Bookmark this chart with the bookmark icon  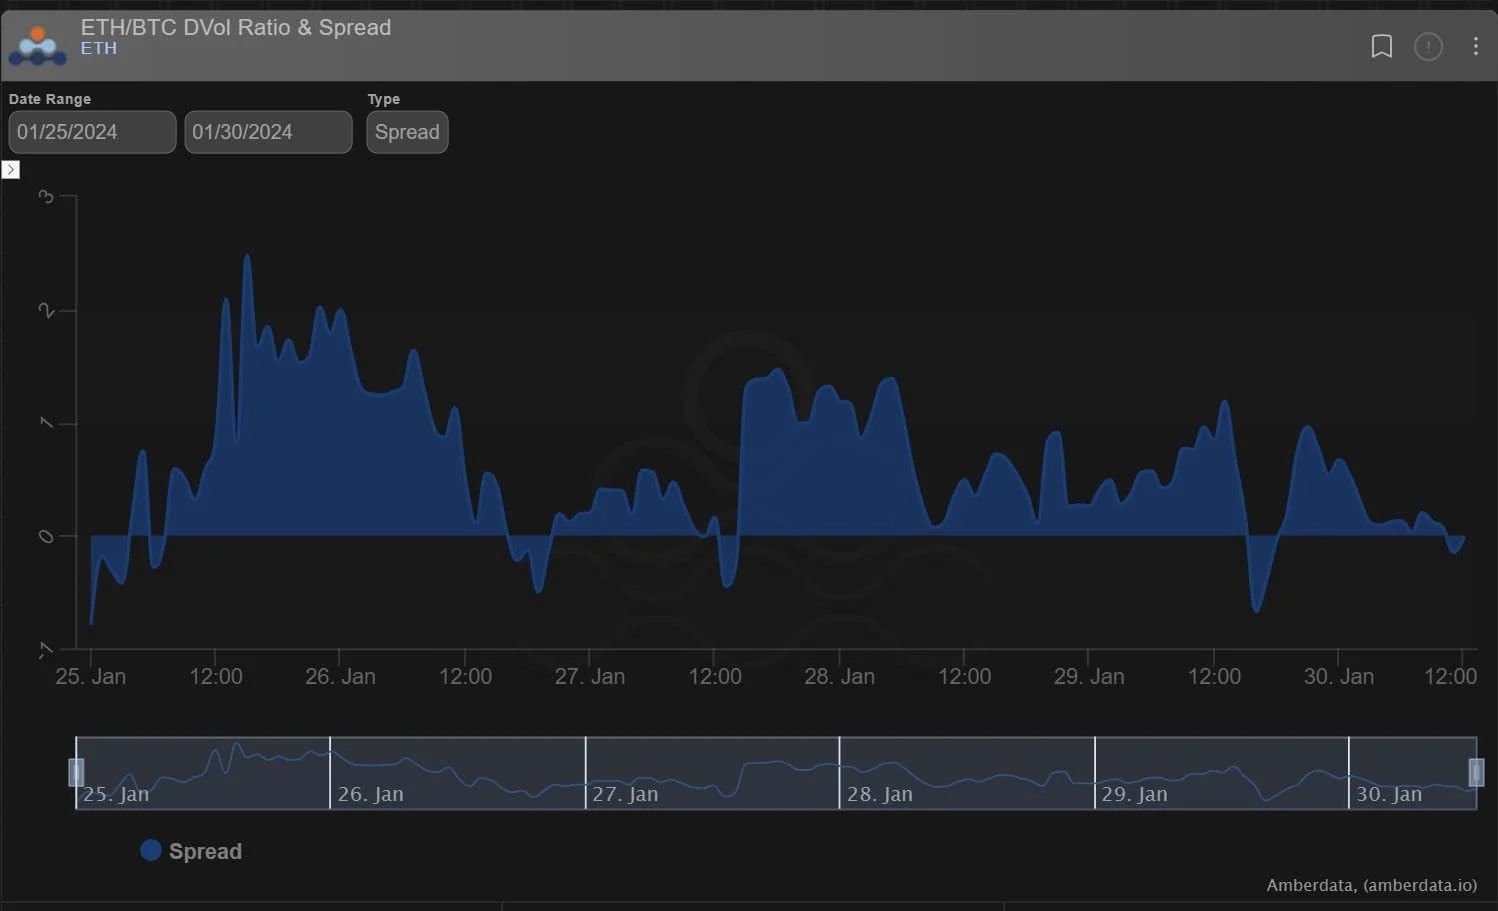coord(1381,46)
